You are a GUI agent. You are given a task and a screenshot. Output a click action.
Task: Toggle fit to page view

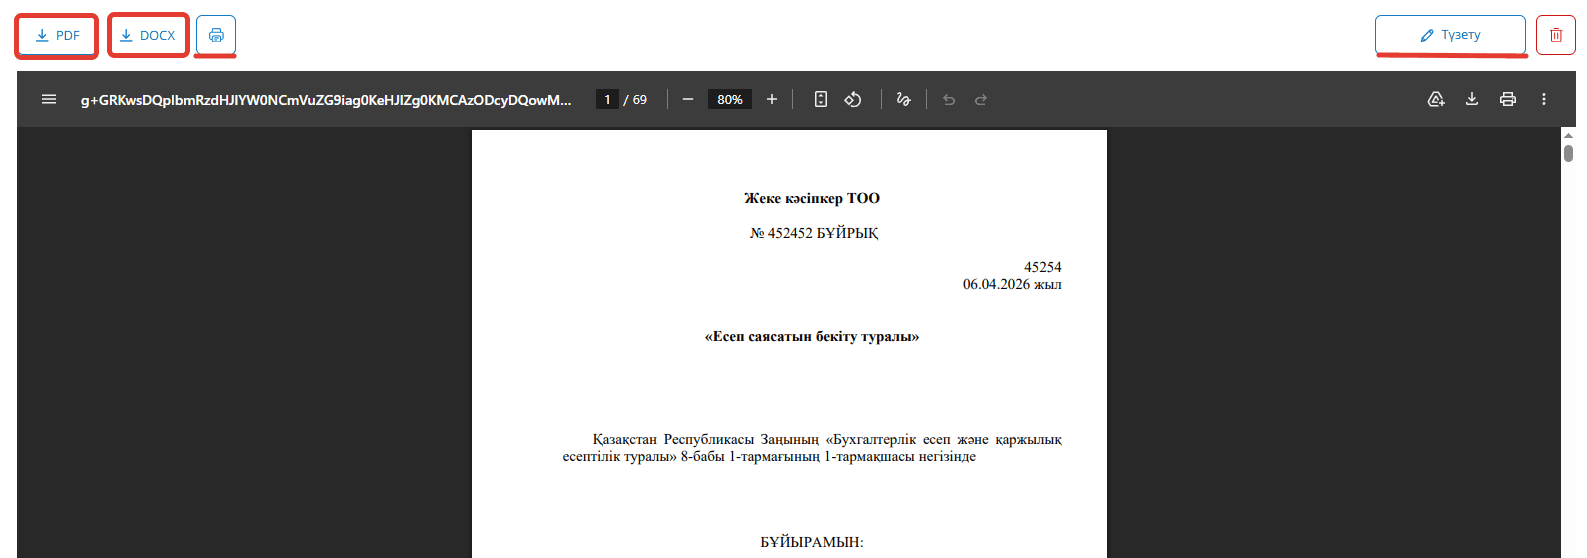(821, 99)
